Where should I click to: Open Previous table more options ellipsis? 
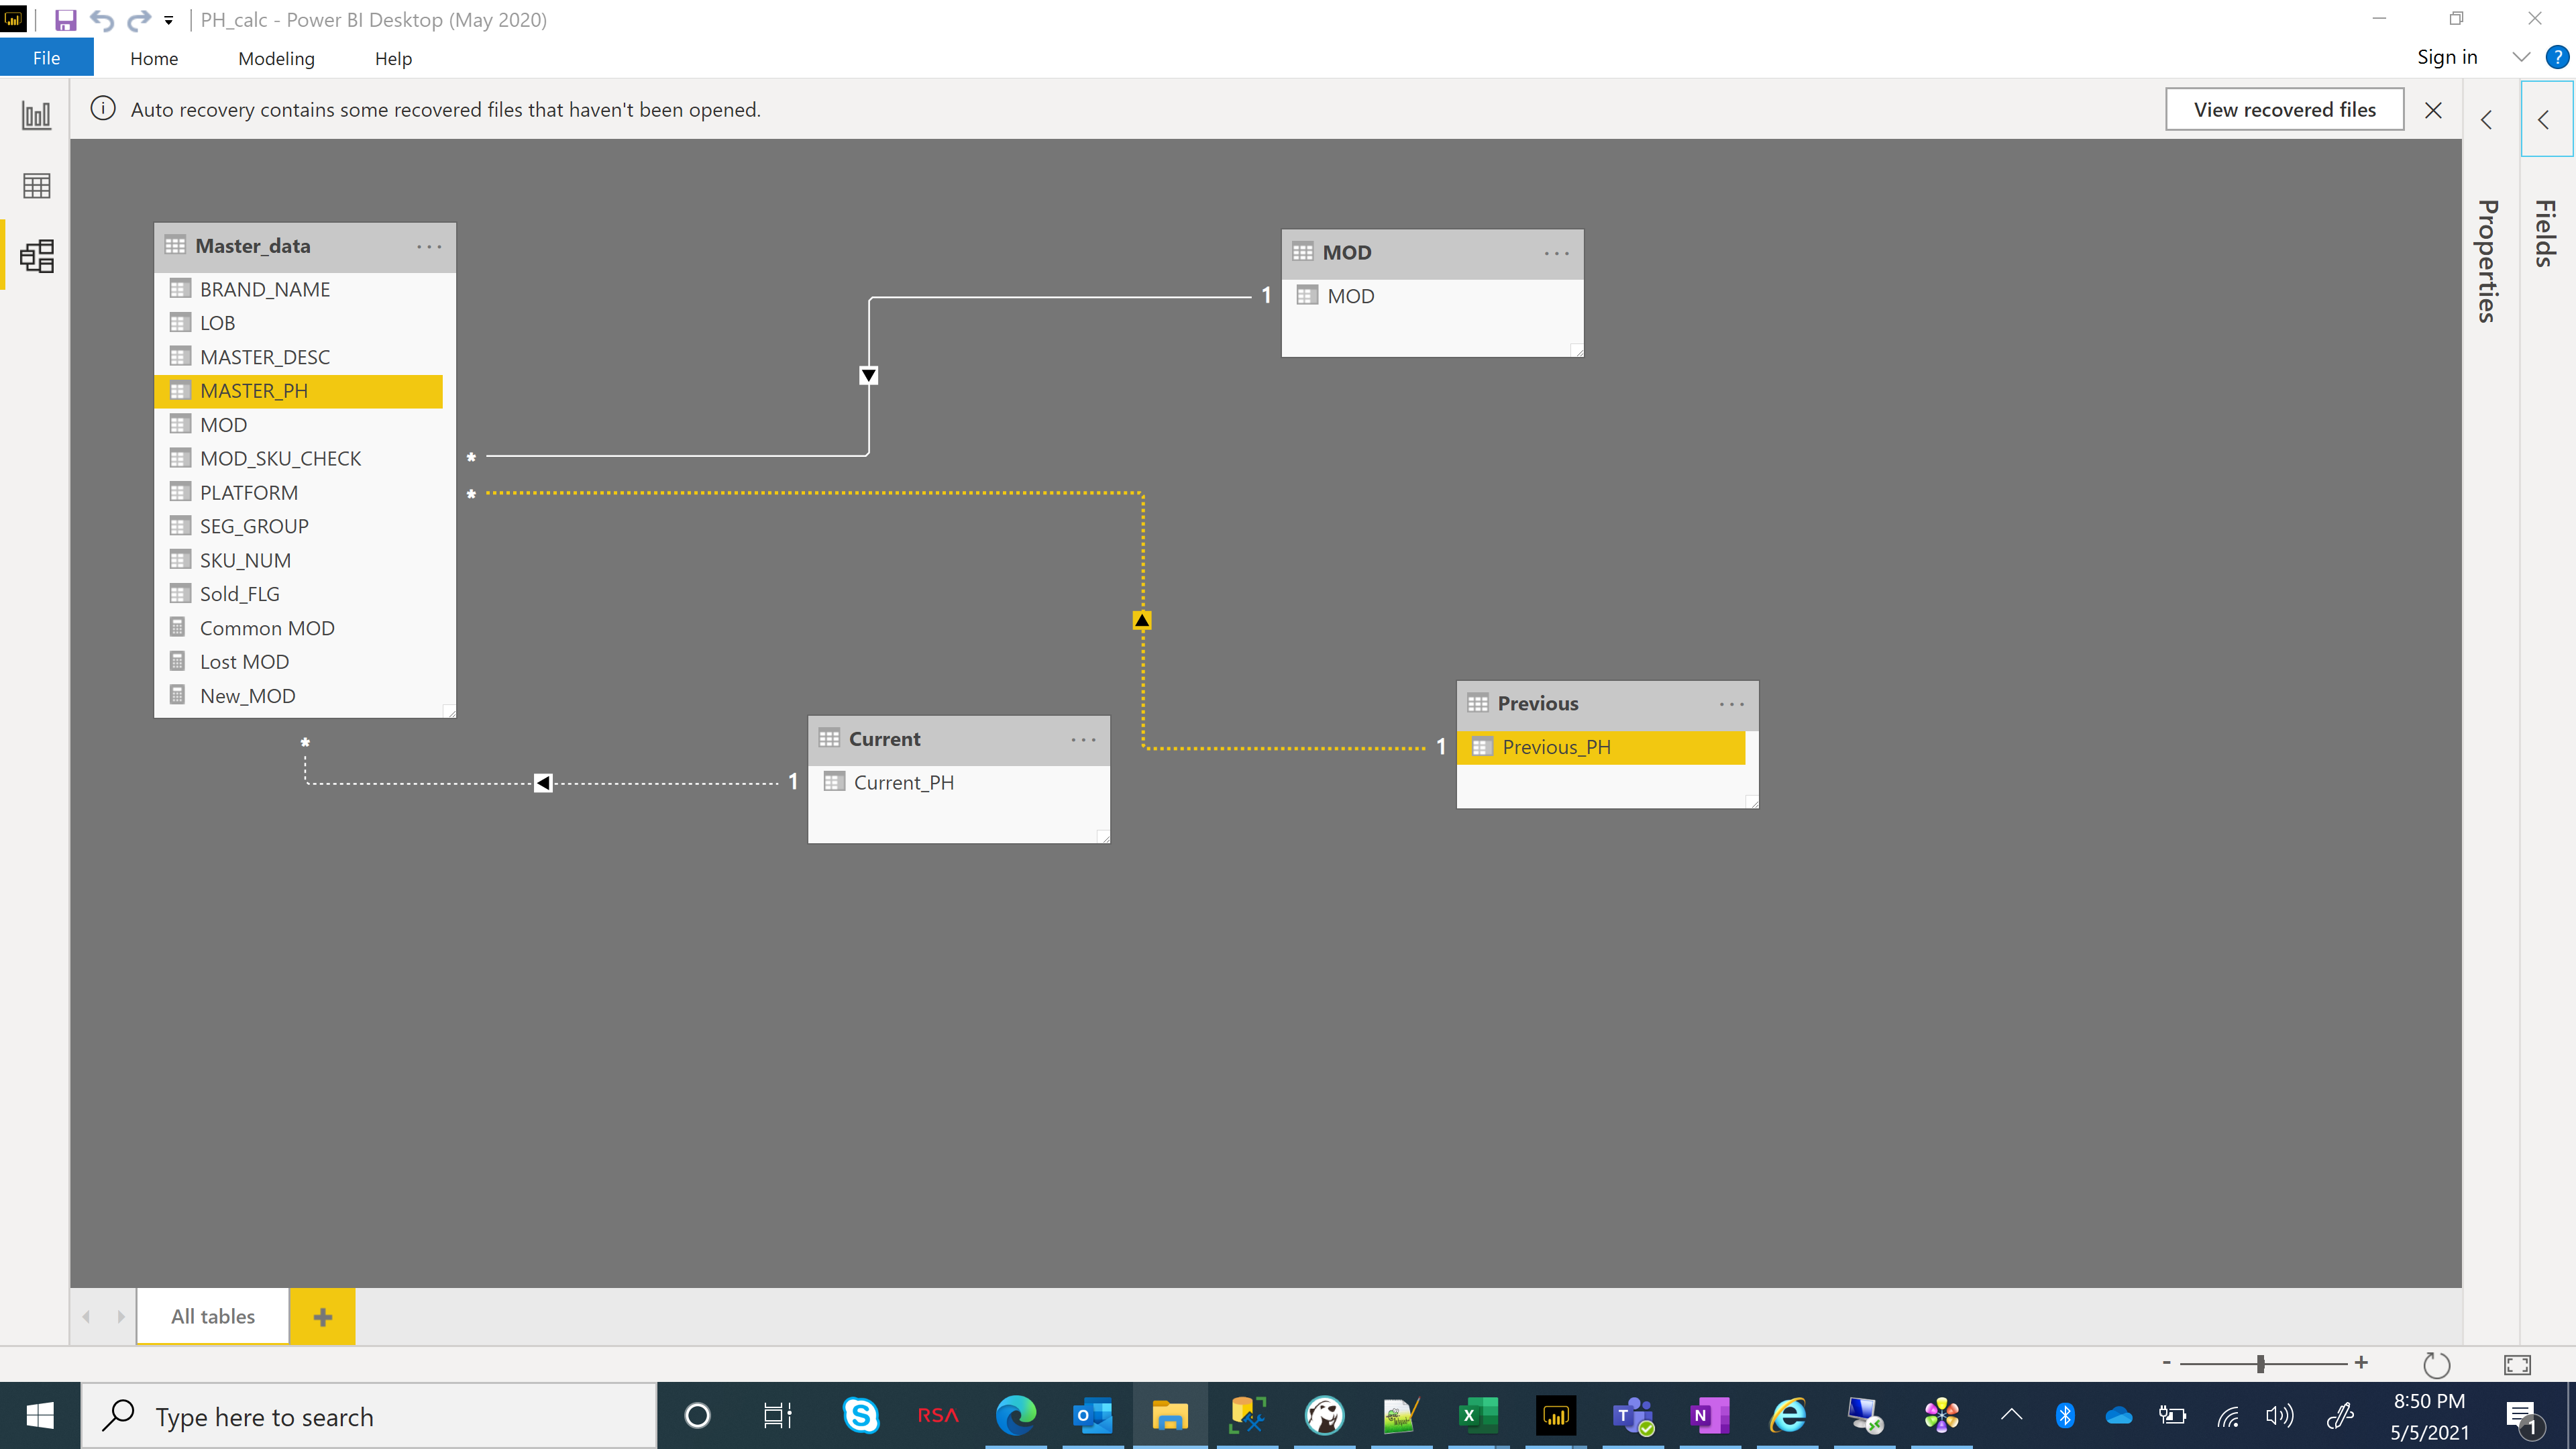pyautogui.click(x=1732, y=704)
